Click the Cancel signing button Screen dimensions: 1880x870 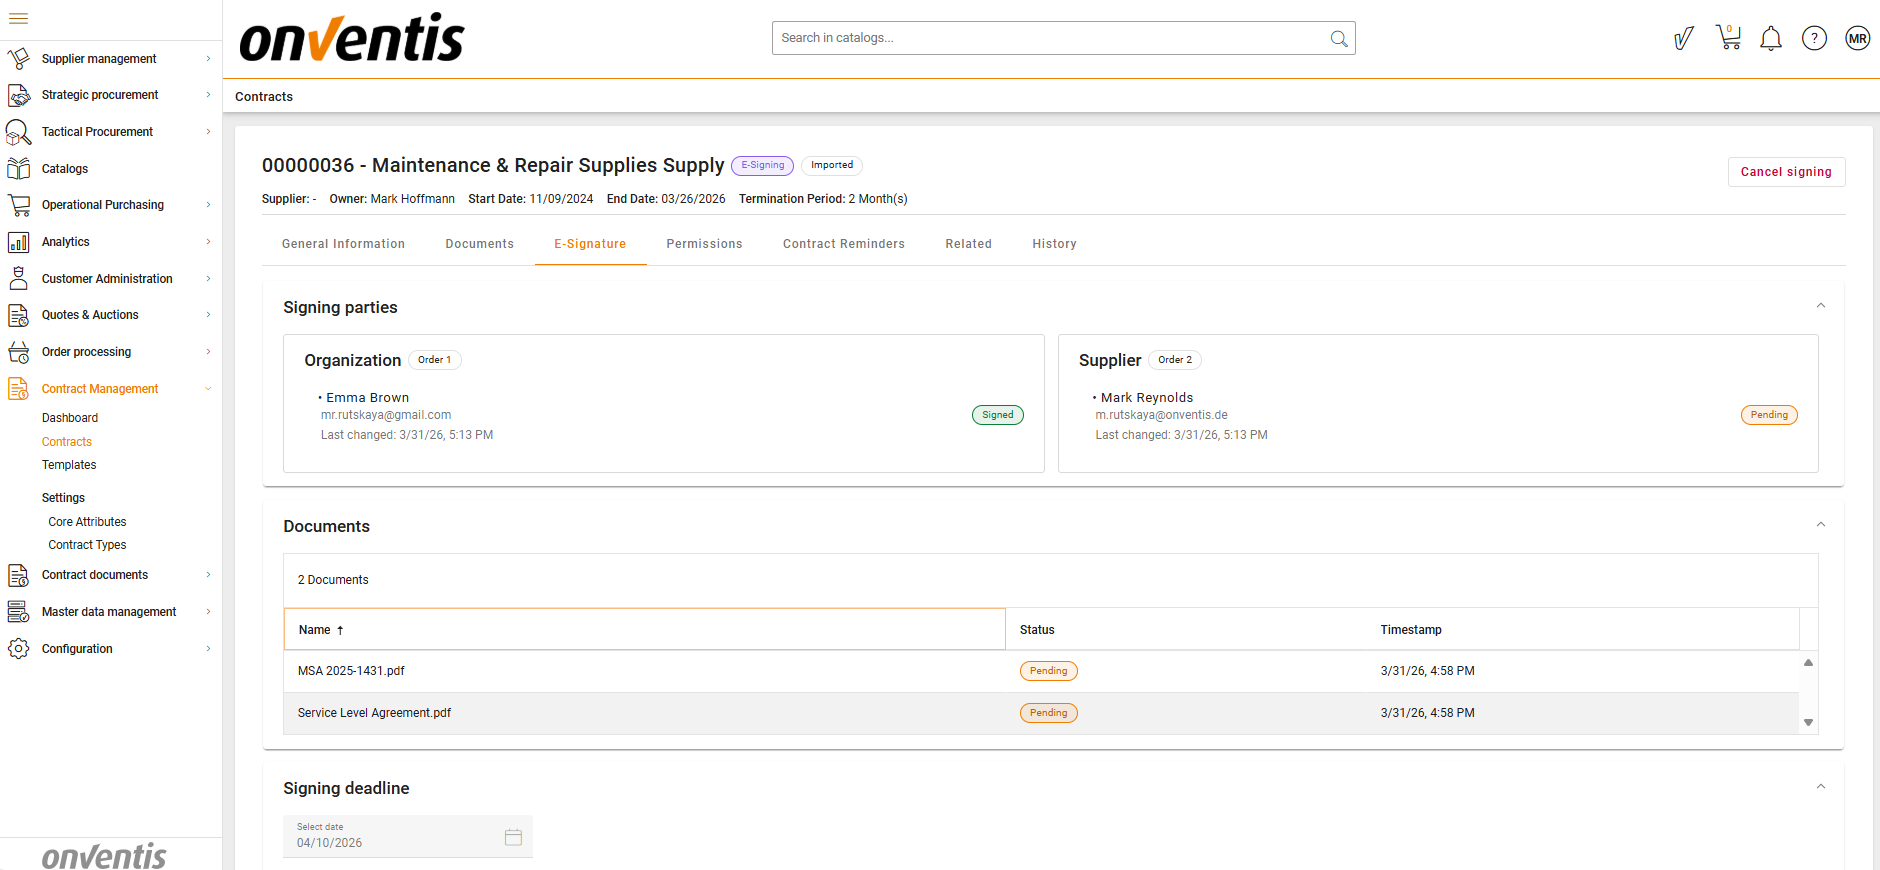(x=1785, y=172)
